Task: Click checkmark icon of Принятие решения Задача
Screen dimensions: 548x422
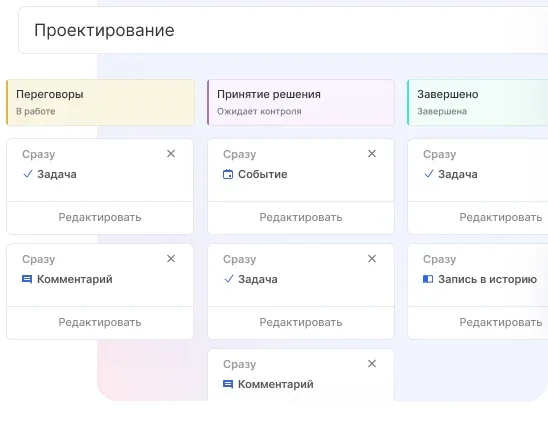Action: 229,279
